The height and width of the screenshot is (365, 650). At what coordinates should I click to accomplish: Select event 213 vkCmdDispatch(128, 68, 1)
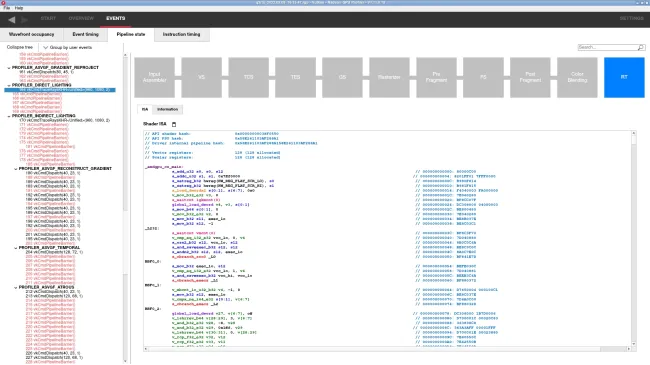click(x=54, y=296)
